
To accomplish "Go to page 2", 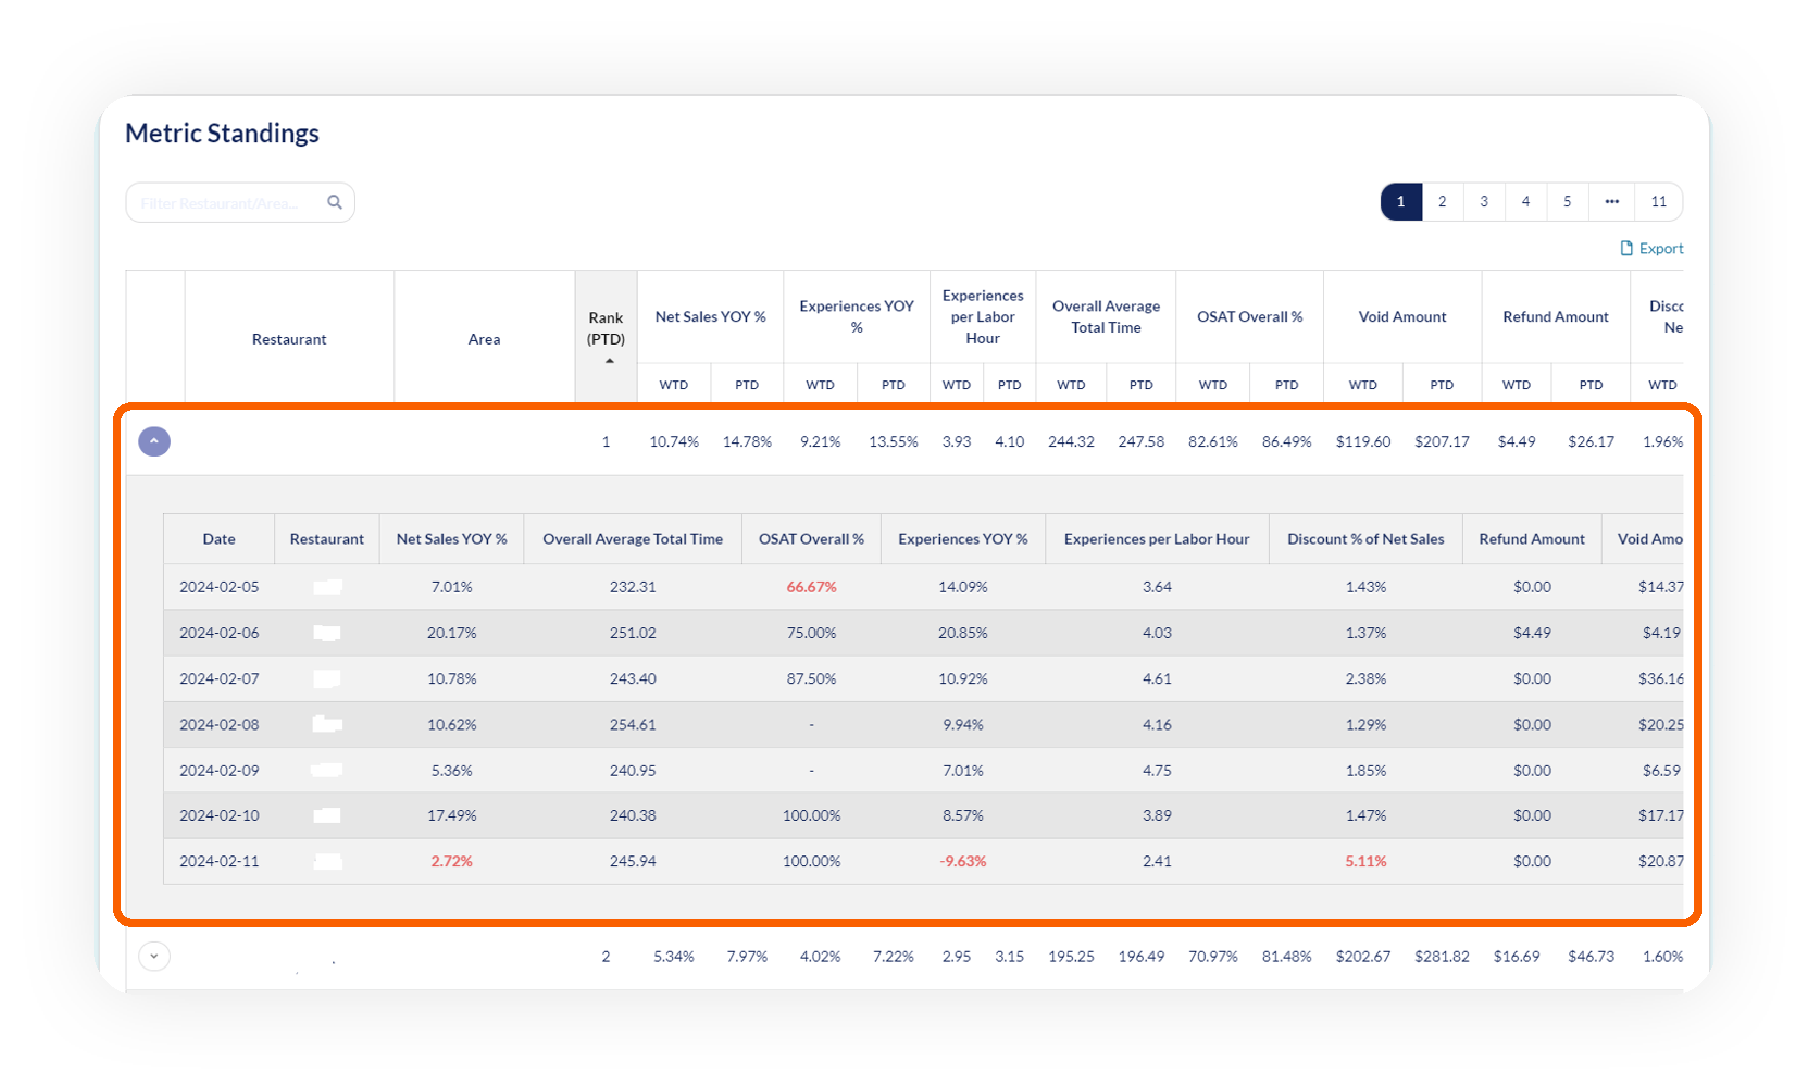I will 1442,202.
